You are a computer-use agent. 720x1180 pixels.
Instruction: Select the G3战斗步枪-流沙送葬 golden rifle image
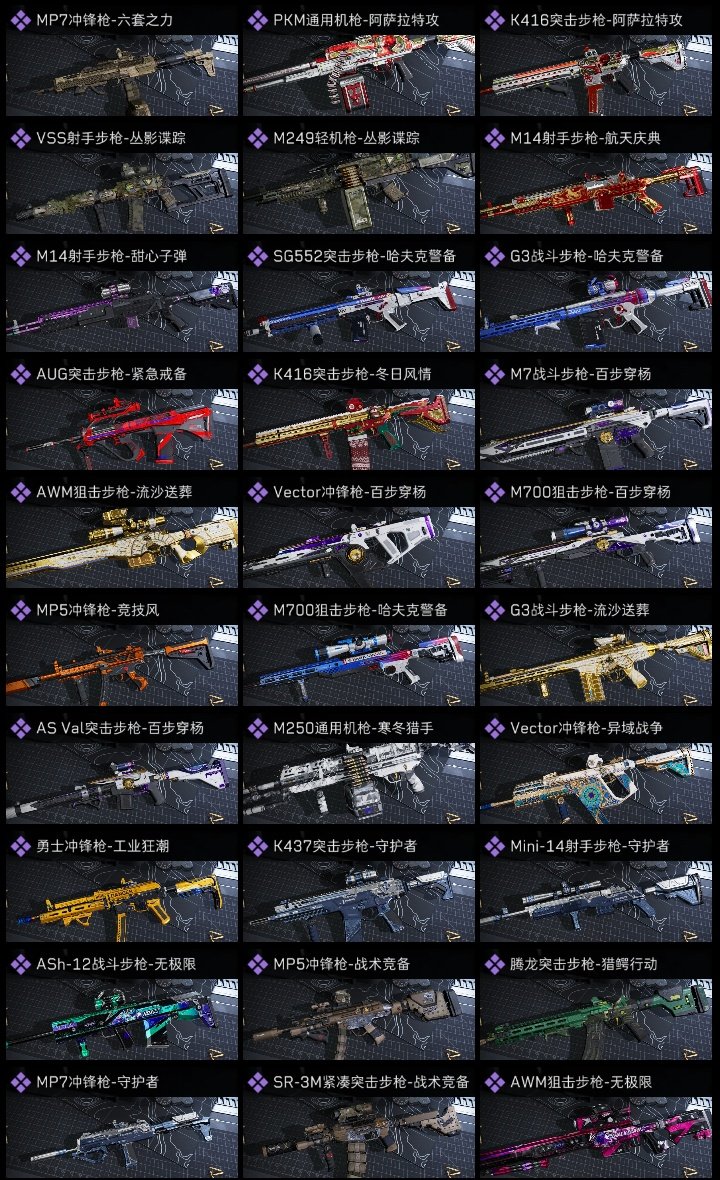pos(596,665)
